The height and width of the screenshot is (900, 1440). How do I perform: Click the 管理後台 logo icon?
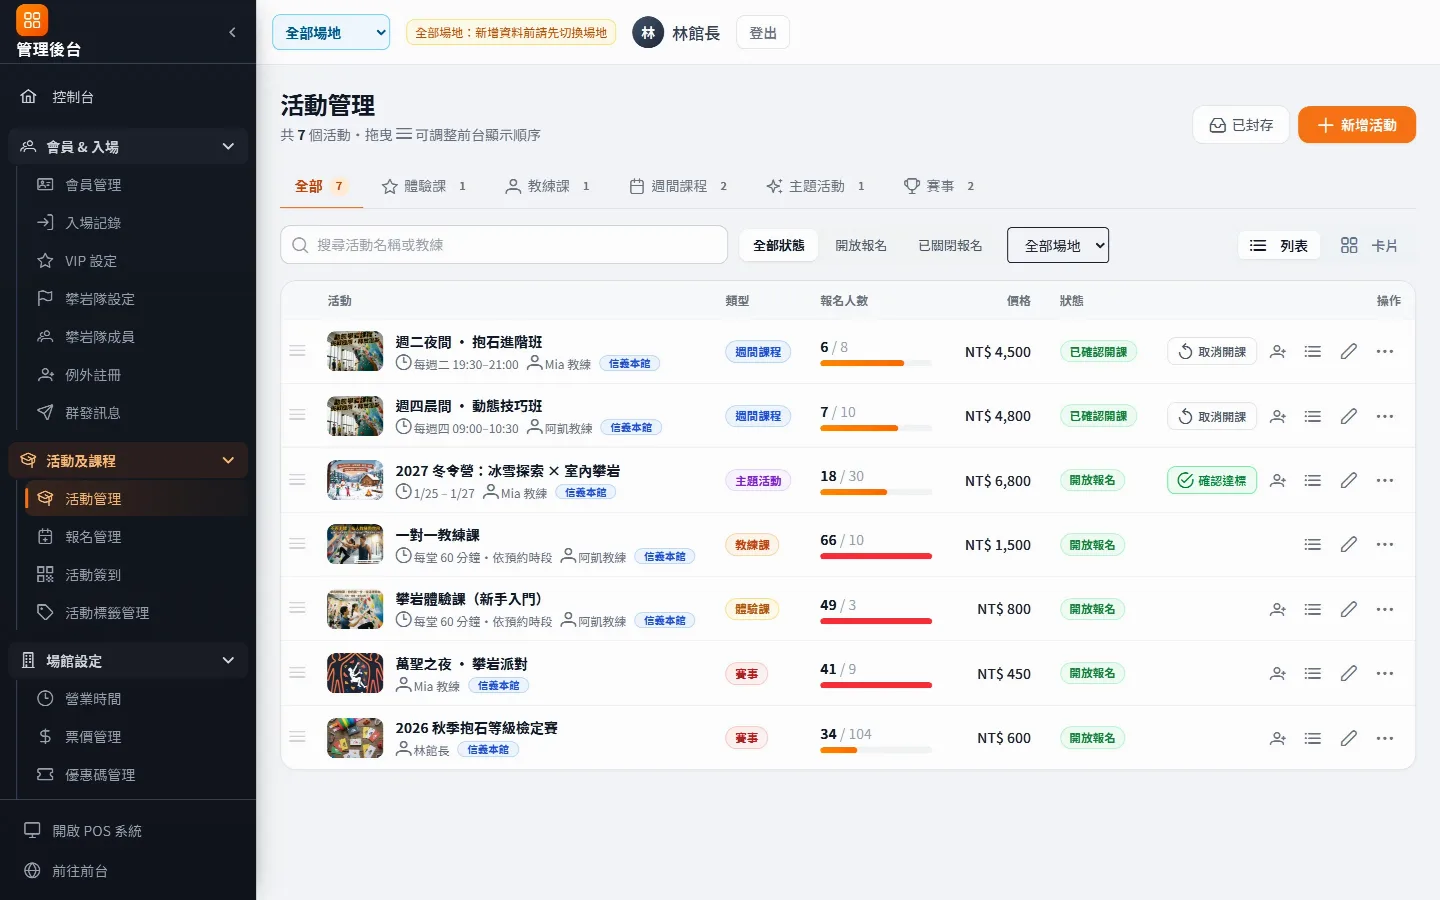pos(32,20)
